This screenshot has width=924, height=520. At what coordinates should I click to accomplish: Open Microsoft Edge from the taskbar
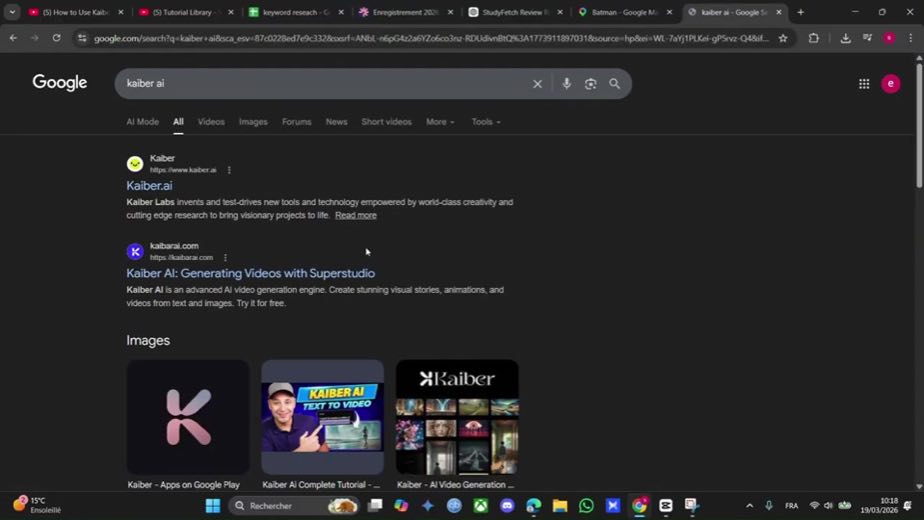click(533, 505)
